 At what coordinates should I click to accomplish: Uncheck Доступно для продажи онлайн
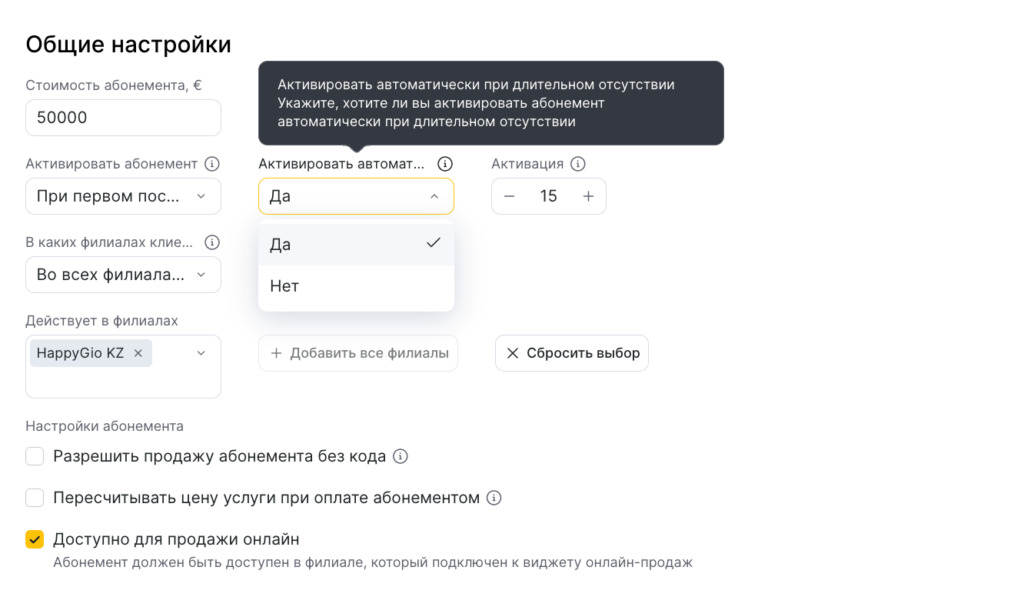pos(35,539)
